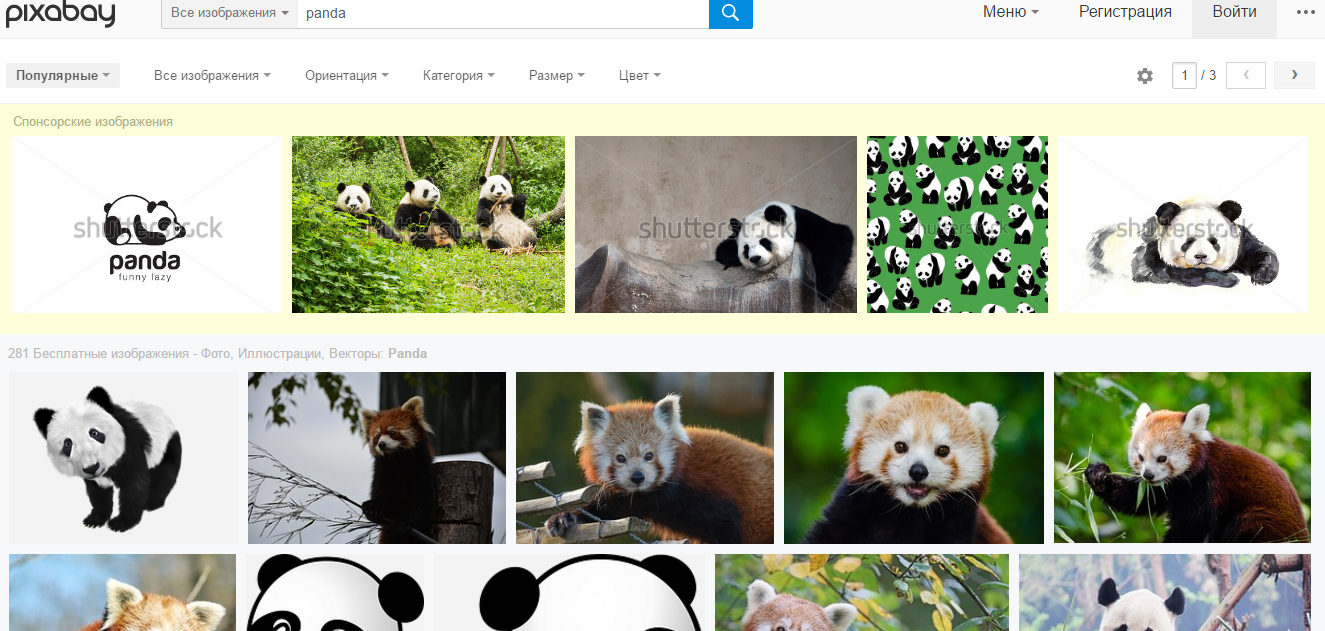Expand the Все изображения filter dropdown

click(212, 75)
